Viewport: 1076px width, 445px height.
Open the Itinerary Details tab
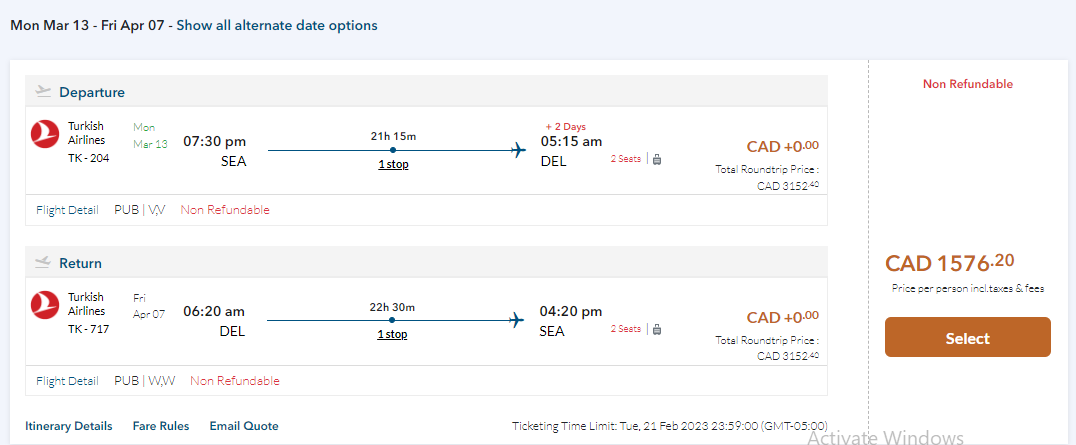[x=69, y=426]
